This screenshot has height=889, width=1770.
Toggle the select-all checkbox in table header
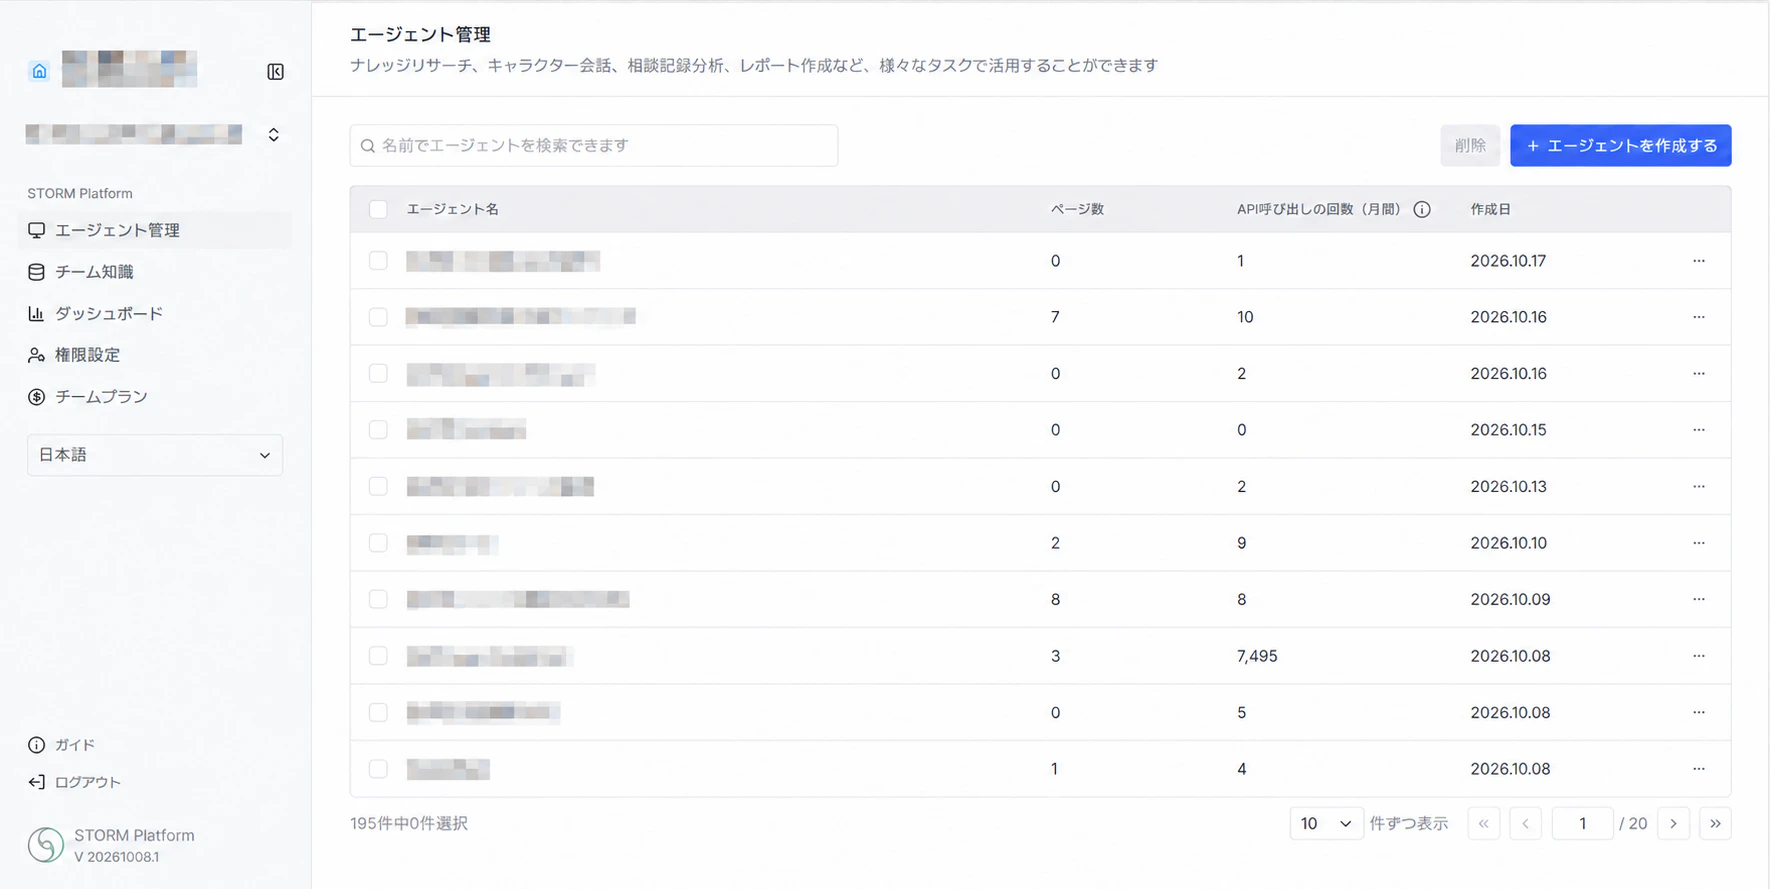[378, 209]
